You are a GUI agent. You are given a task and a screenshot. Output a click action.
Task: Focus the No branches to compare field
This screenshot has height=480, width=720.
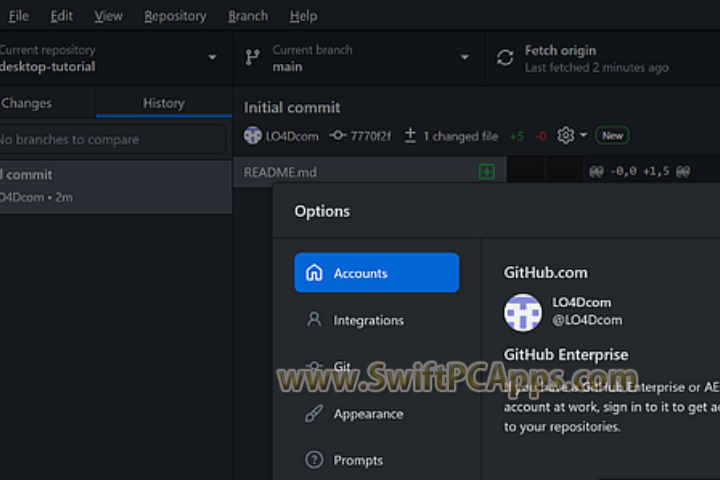click(x=112, y=140)
